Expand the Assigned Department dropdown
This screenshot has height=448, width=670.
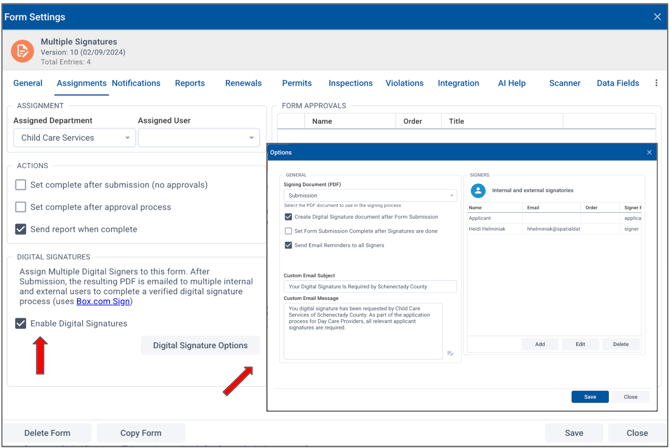tap(74, 138)
